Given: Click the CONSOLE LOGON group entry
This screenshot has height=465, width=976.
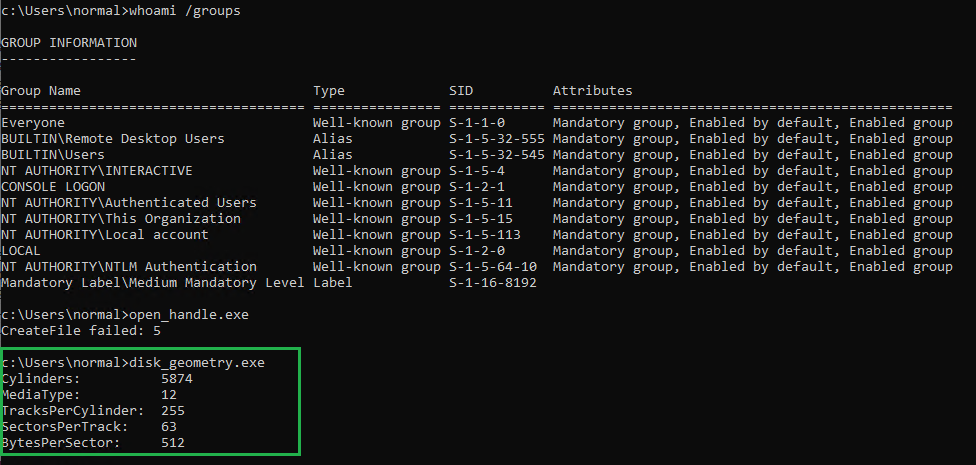Looking at the screenshot, I should tap(53, 187).
